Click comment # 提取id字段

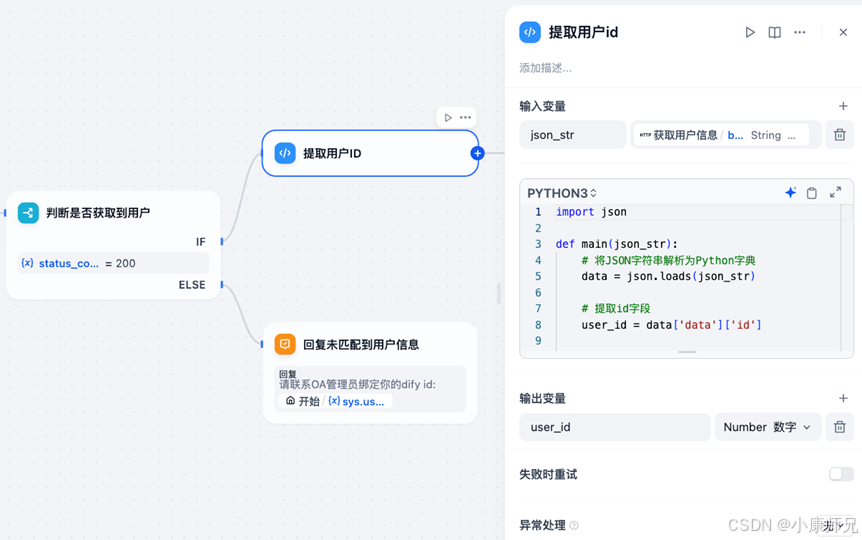pyautogui.click(x=616, y=308)
